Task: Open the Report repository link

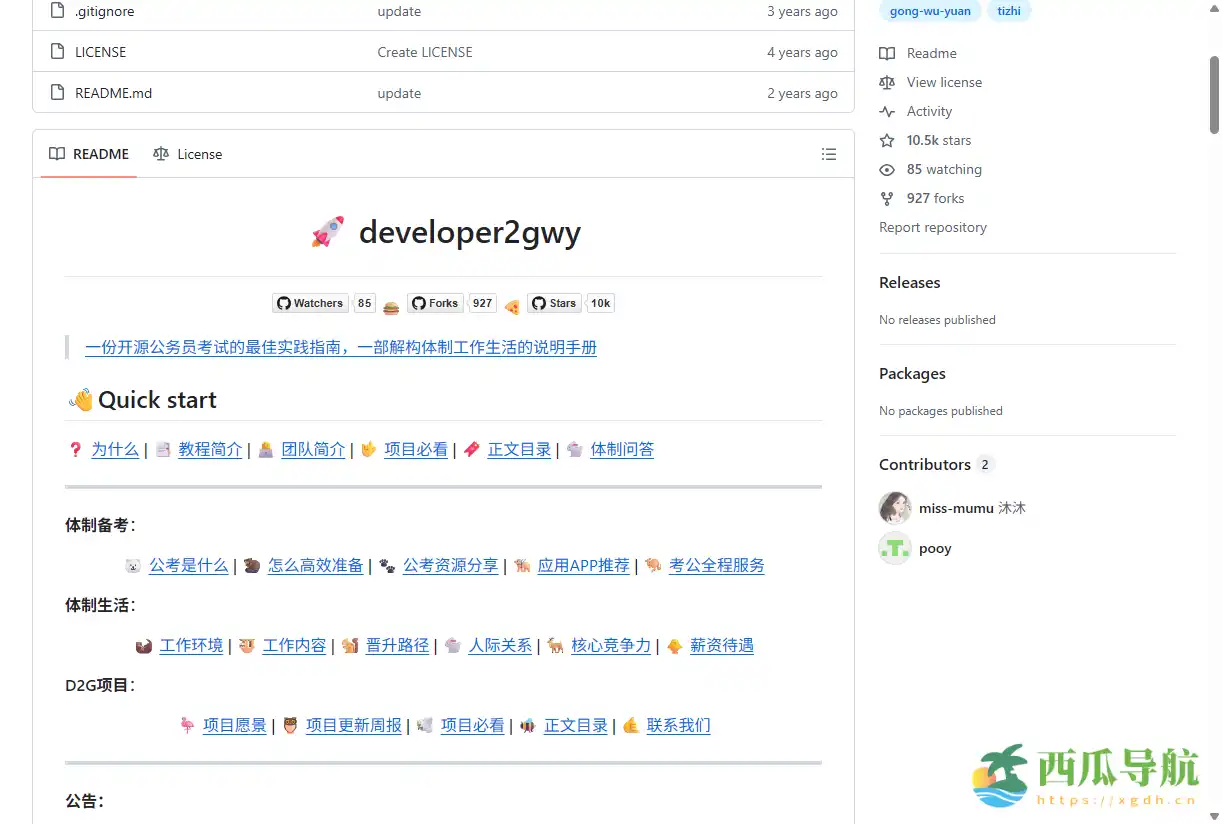Action: click(x=932, y=227)
